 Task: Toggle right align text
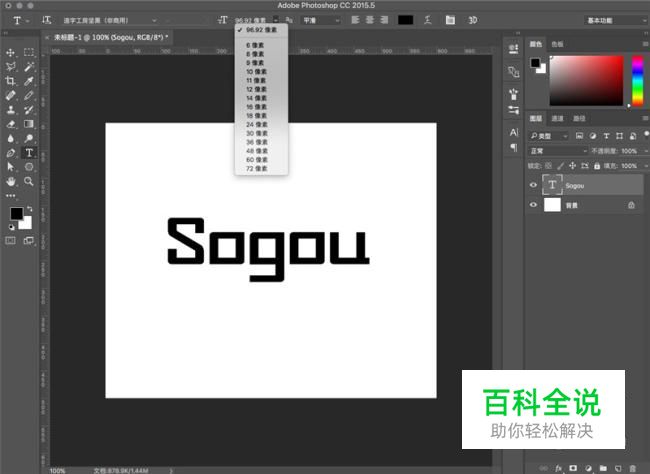pos(384,20)
